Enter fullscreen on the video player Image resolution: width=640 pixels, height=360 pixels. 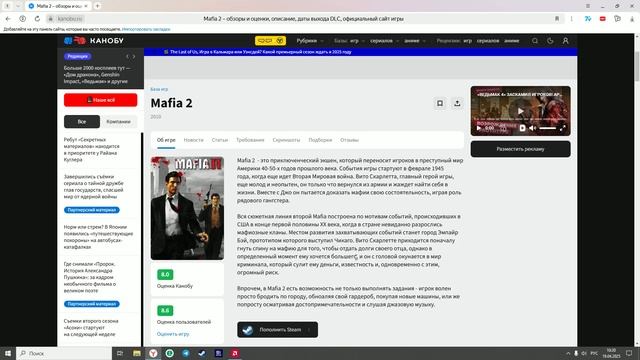pos(562,128)
